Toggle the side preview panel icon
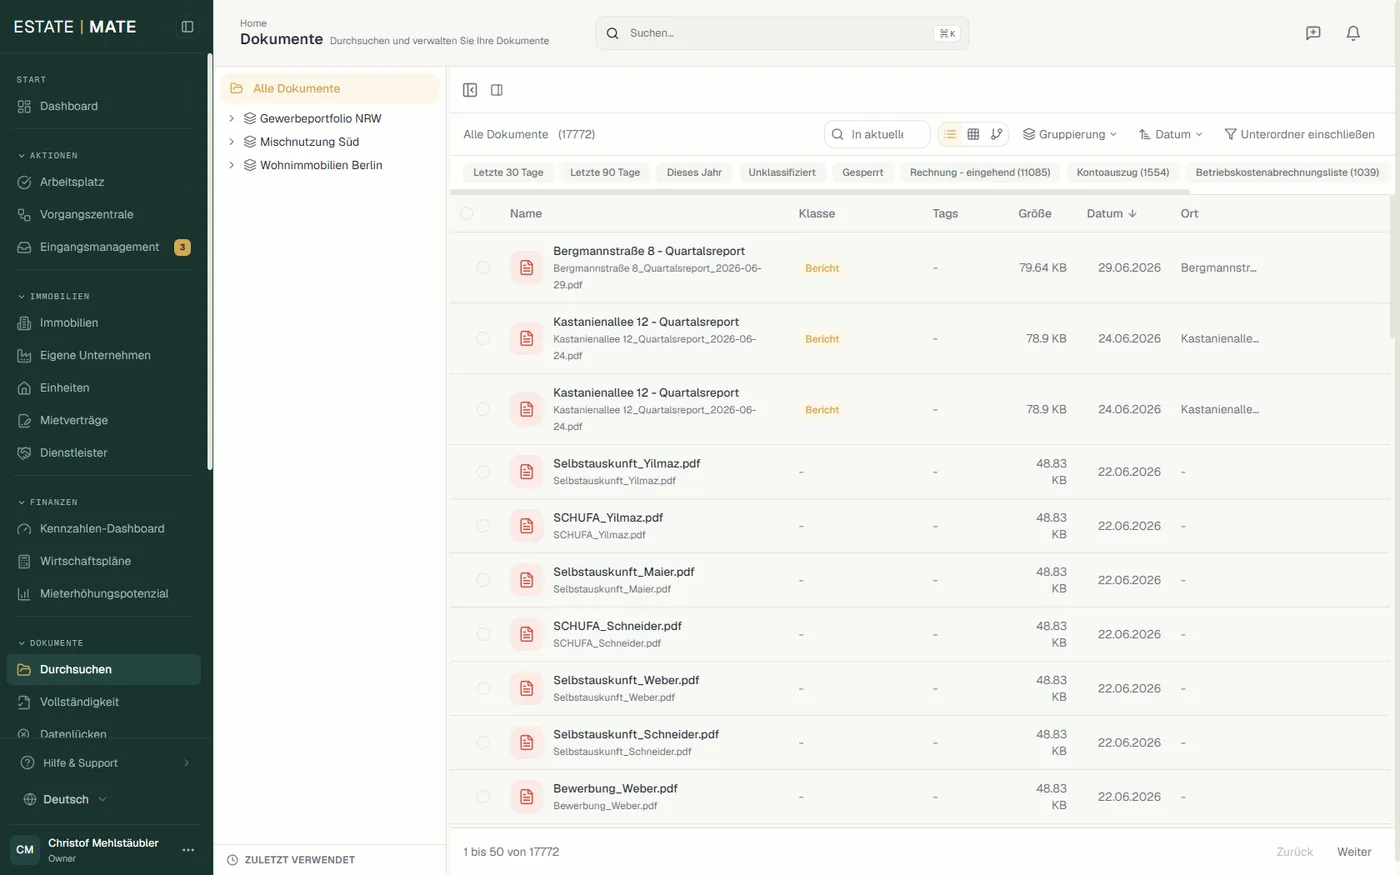 pyautogui.click(x=497, y=90)
